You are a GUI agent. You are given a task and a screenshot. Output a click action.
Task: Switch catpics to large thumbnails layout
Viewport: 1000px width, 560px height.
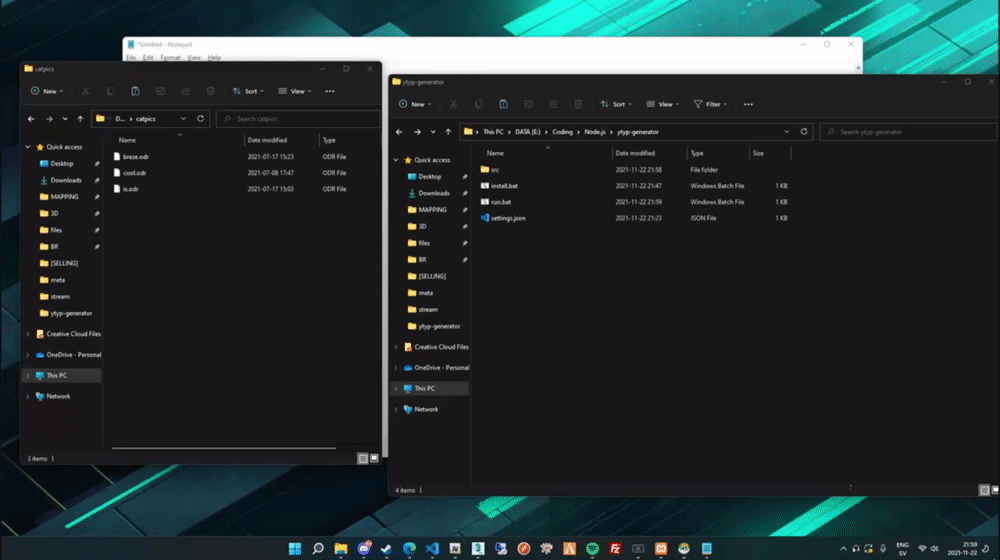pyautogui.click(x=374, y=458)
